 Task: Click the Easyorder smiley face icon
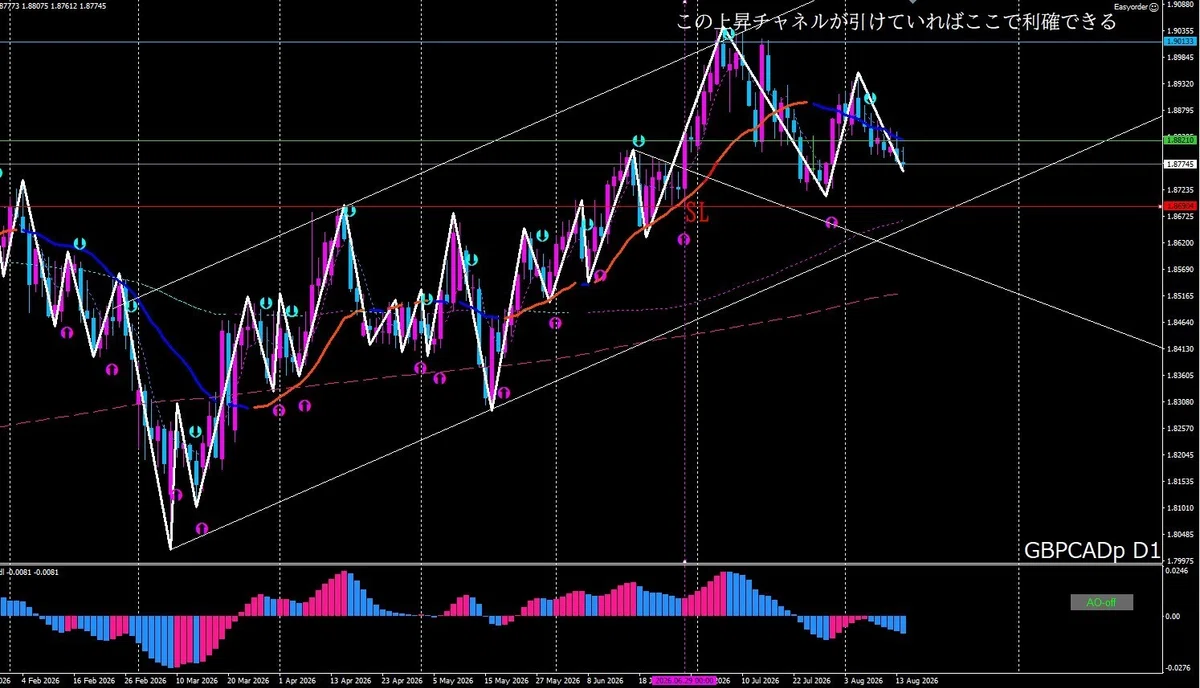click(1153, 7)
